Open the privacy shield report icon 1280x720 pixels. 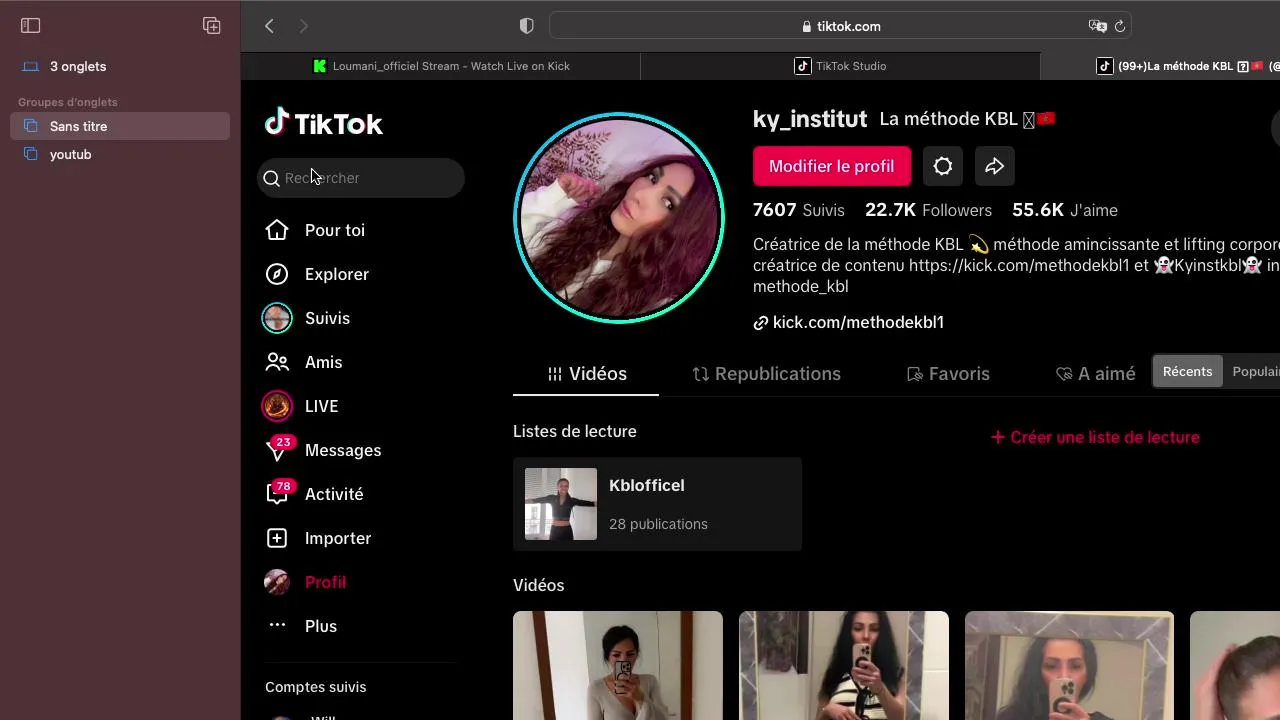[x=527, y=26]
